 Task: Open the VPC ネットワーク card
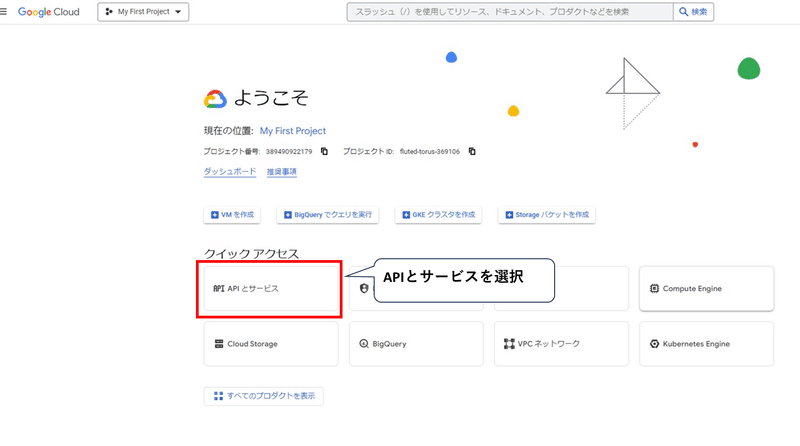561,343
